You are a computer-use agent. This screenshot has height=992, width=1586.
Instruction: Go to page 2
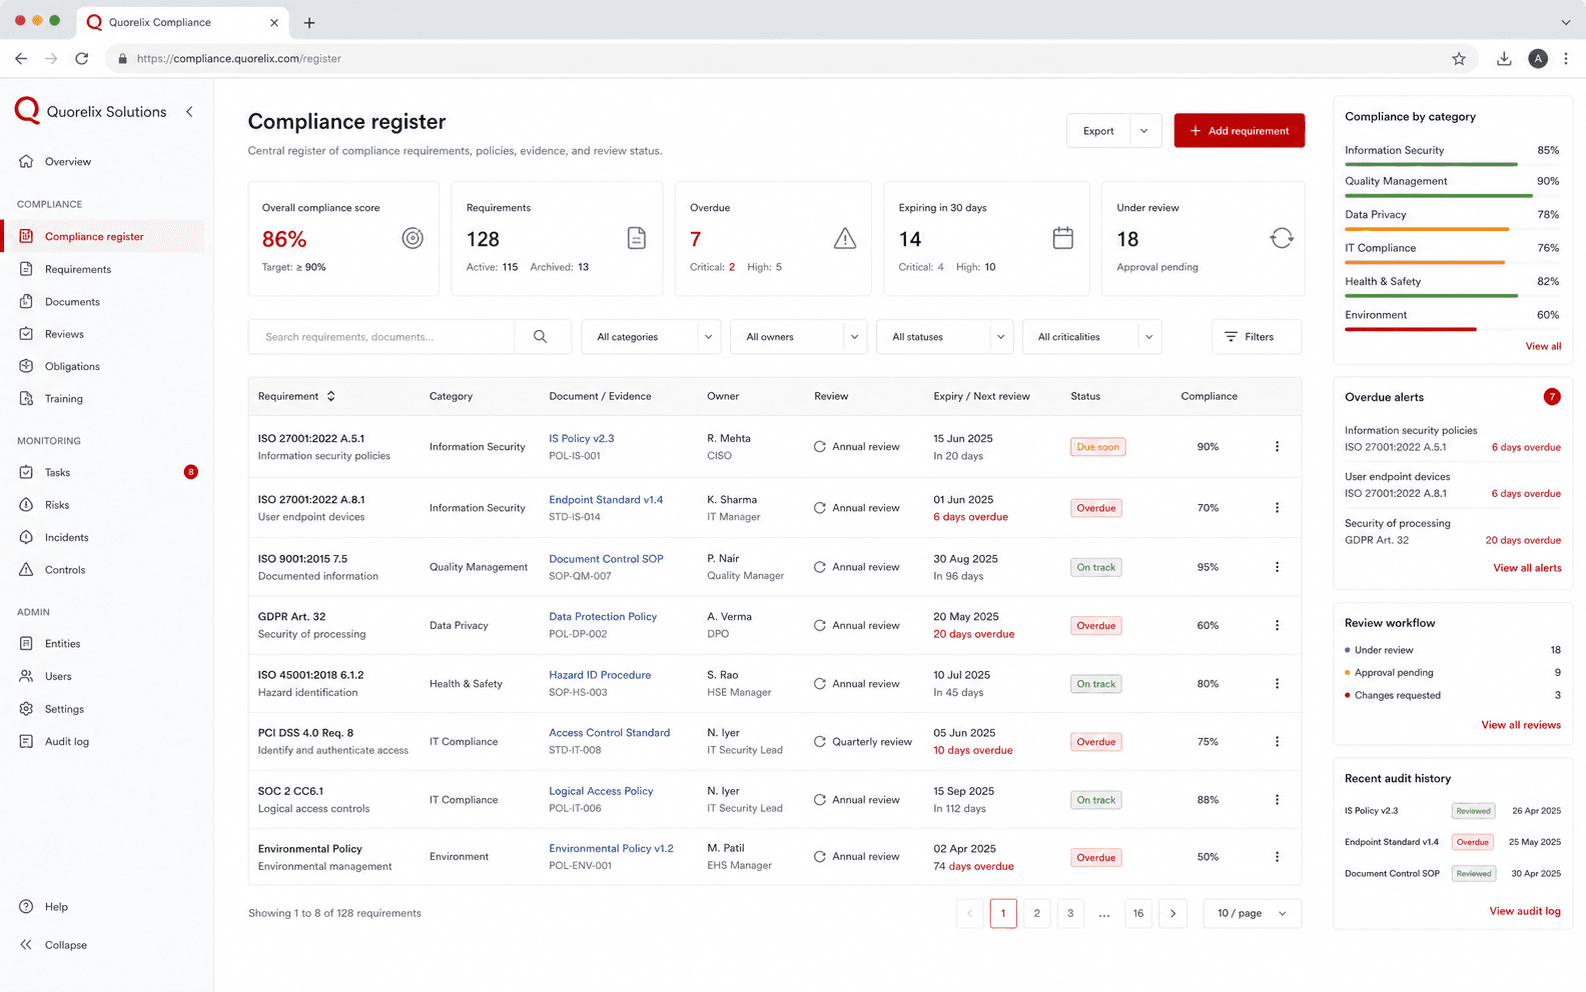coord(1037,913)
